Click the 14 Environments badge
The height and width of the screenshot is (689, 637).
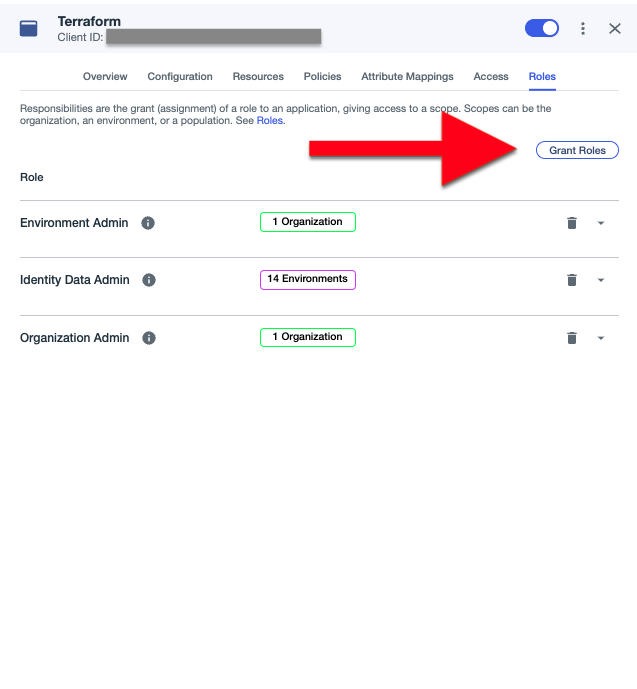pos(308,279)
